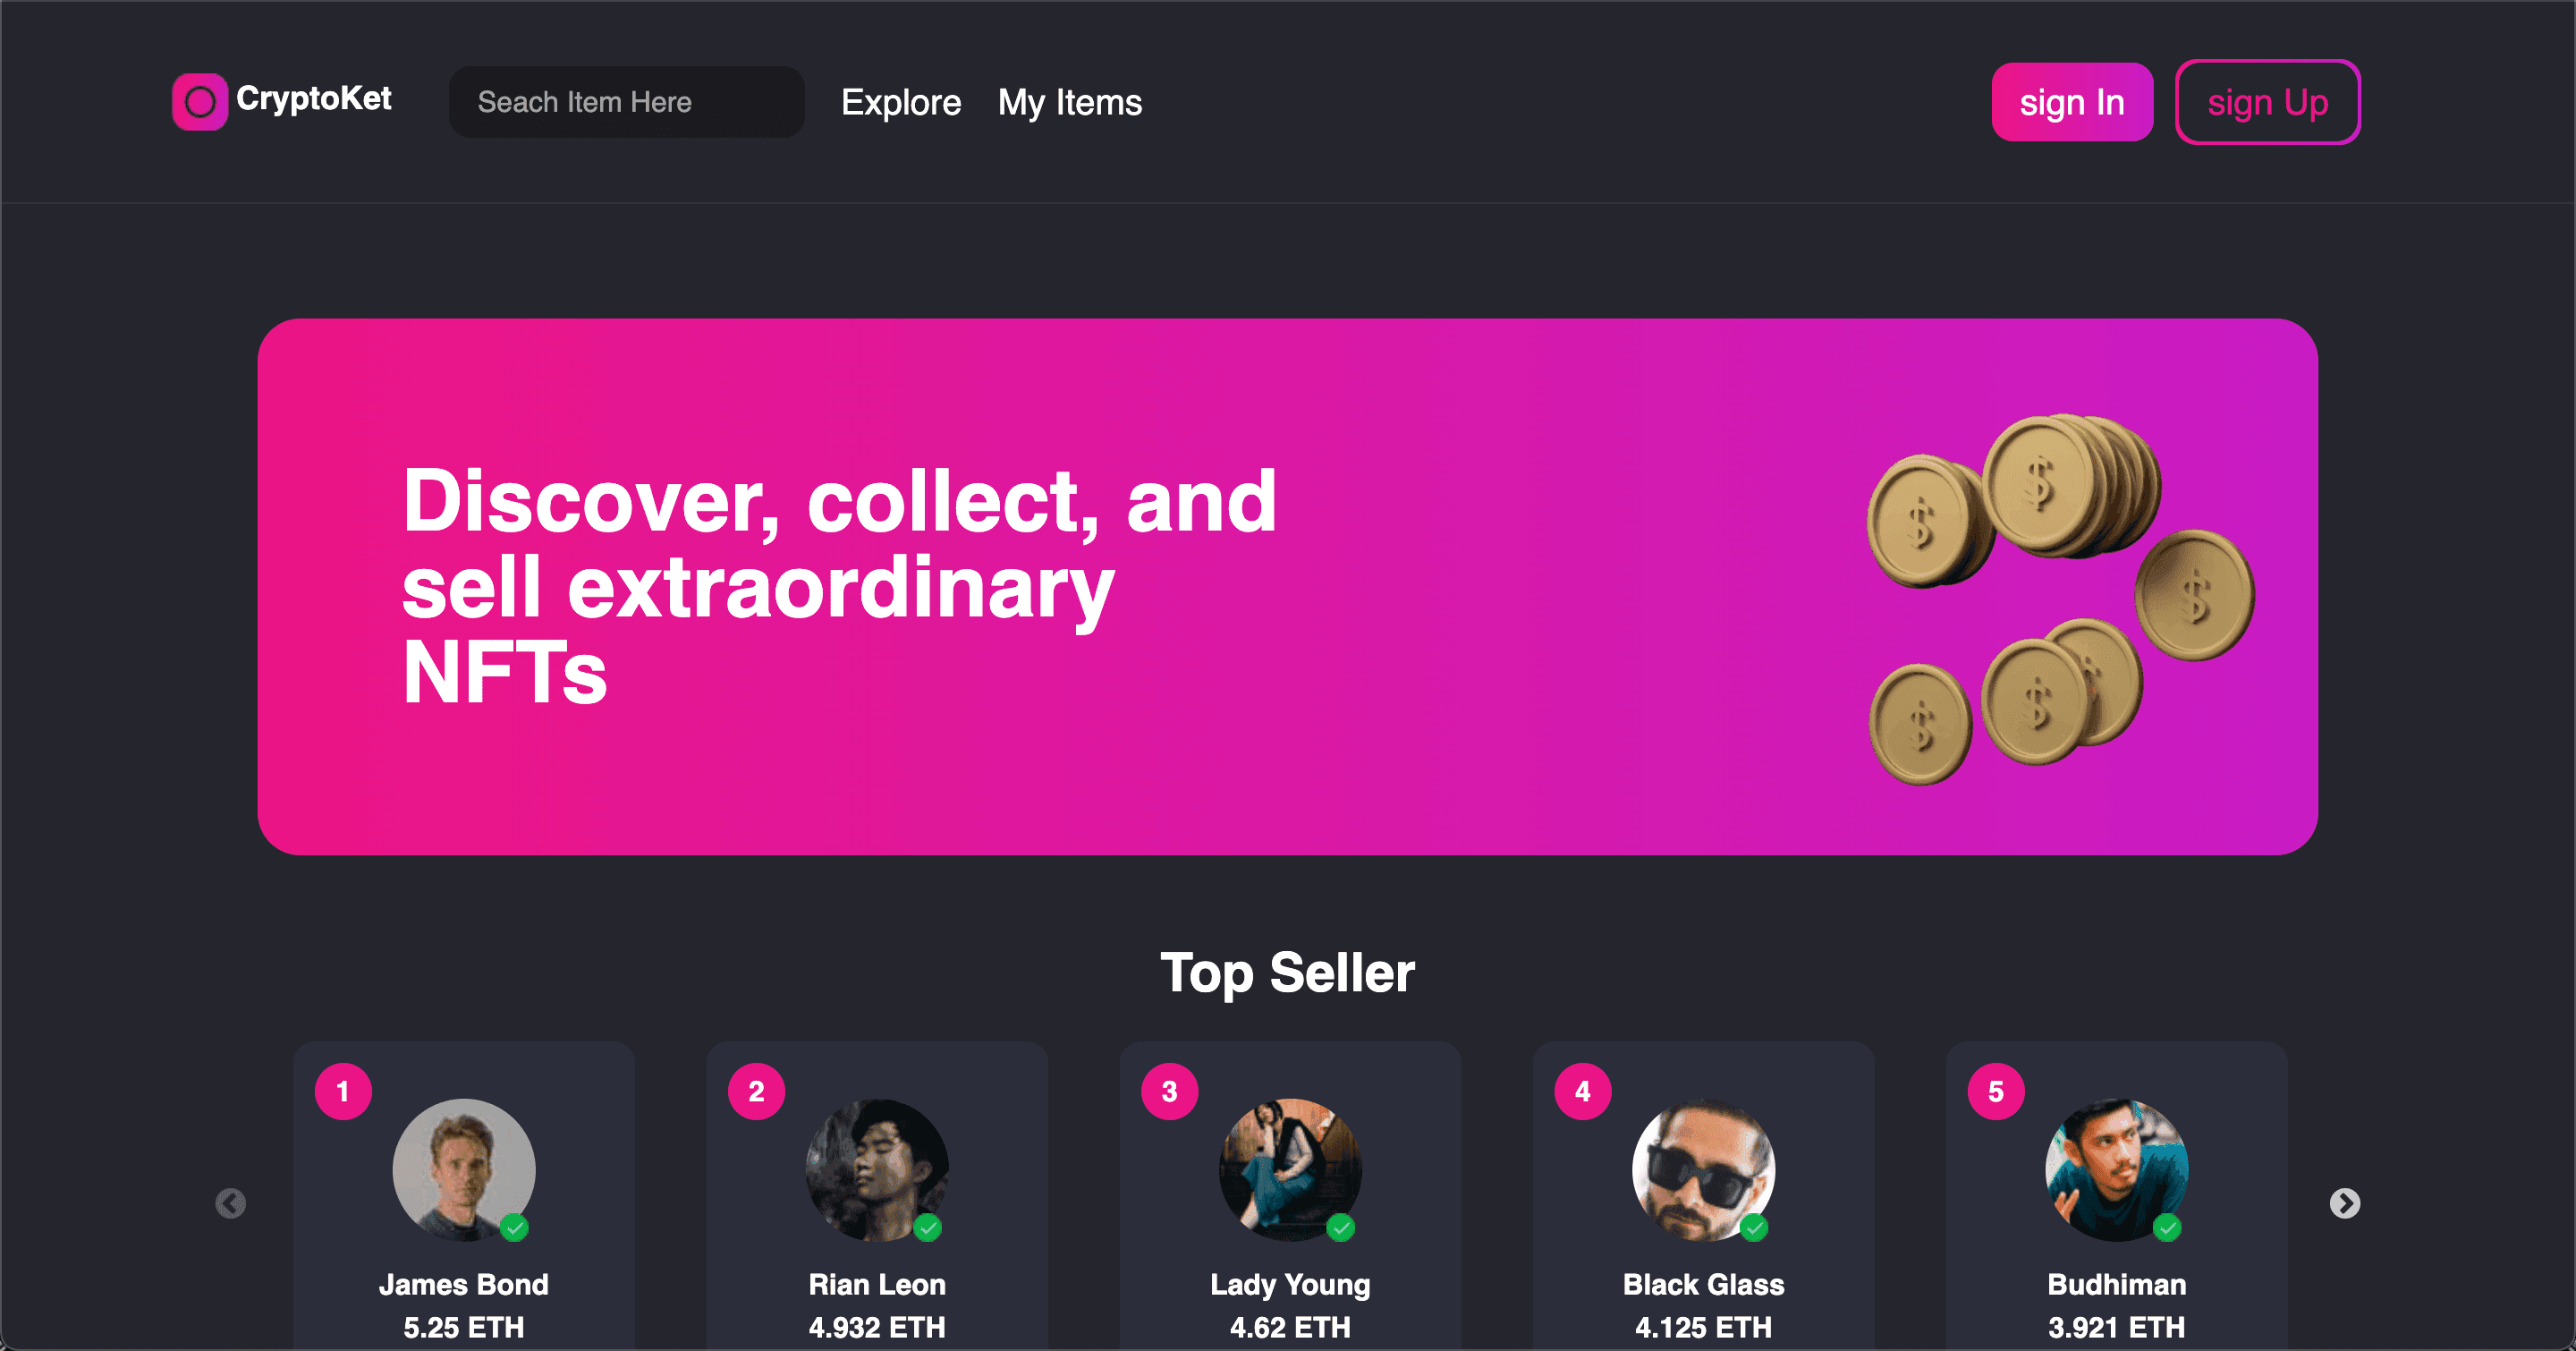Viewport: 2576px width, 1351px height.
Task: Select Black Glass's profile photo
Action: 1704,1170
